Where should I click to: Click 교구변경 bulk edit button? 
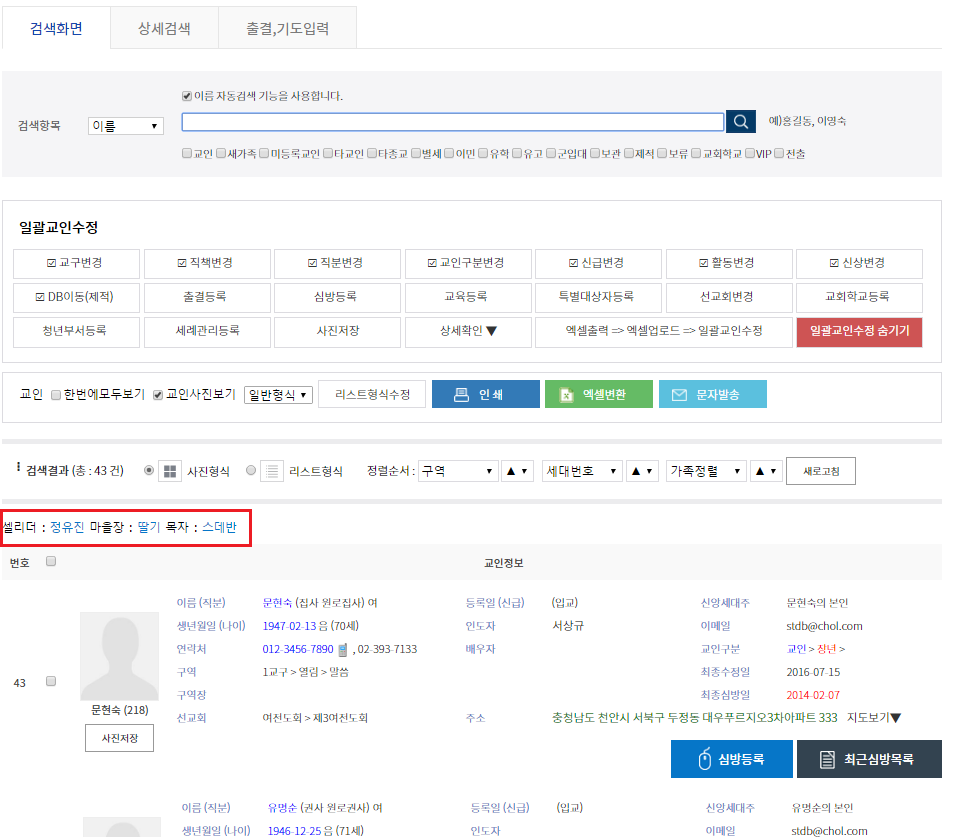[76, 264]
